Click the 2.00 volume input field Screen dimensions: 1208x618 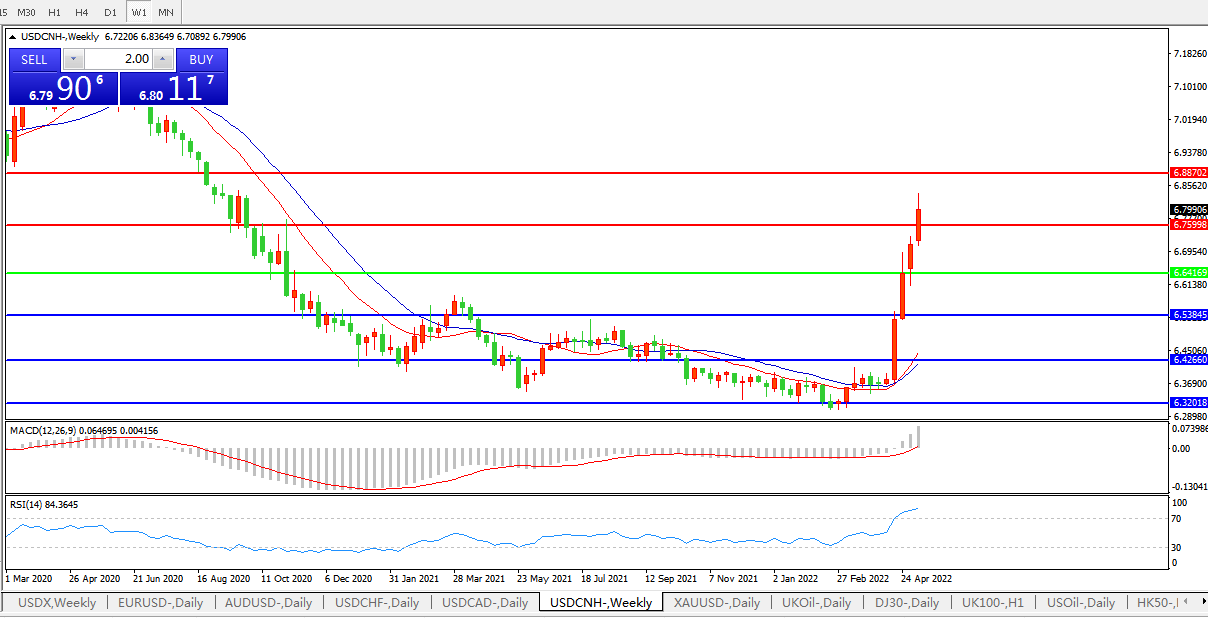(x=118, y=59)
